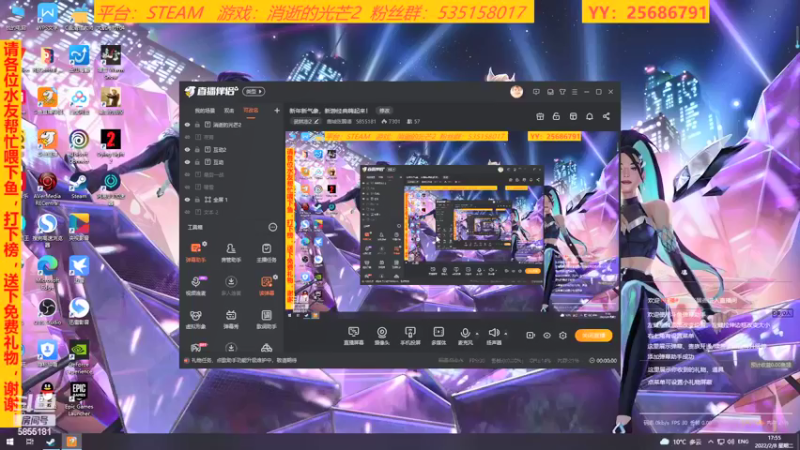Click the orange live app taskbar icon
Screen dimensions: 800x450
[x=71, y=442]
